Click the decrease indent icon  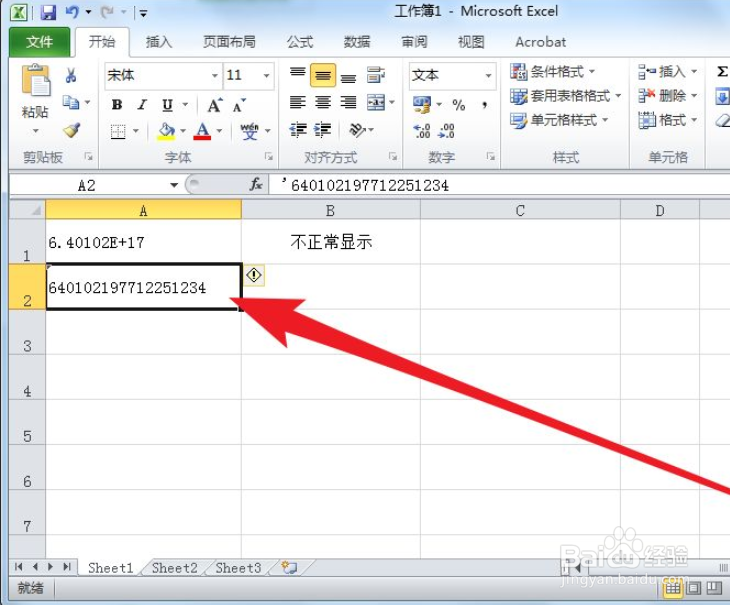pyautogui.click(x=297, y=130)
